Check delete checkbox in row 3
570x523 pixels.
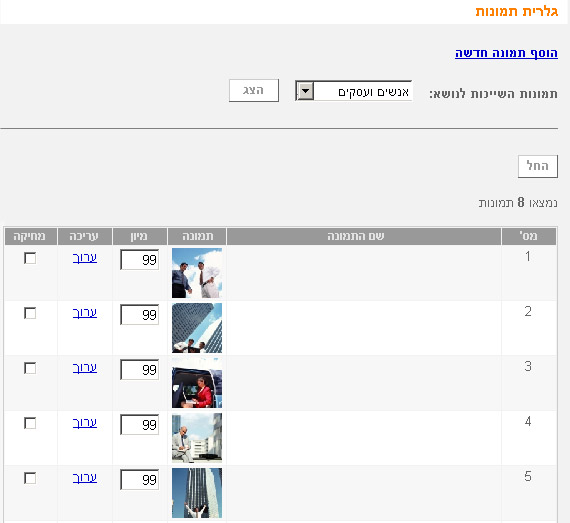30,368
